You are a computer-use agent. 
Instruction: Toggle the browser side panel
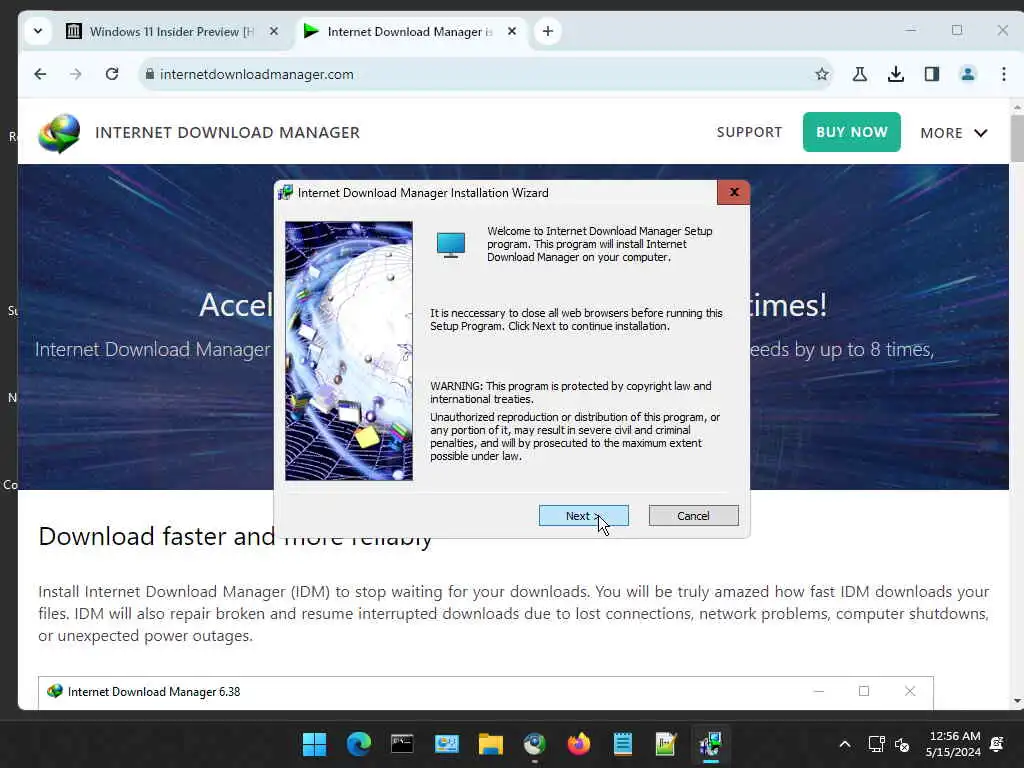coord(932,74)
